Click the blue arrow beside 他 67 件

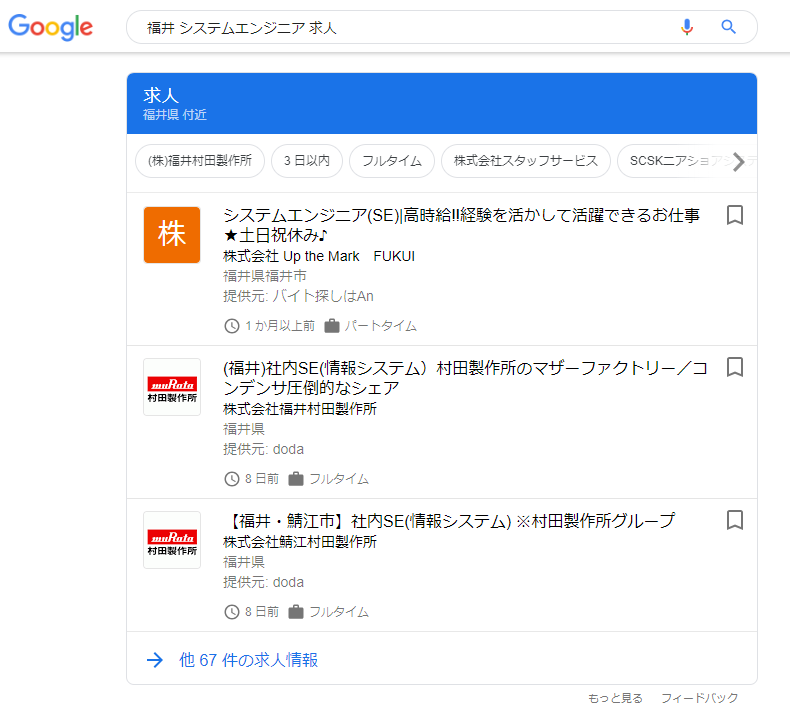pyautogui.click(x=155, y=660)
